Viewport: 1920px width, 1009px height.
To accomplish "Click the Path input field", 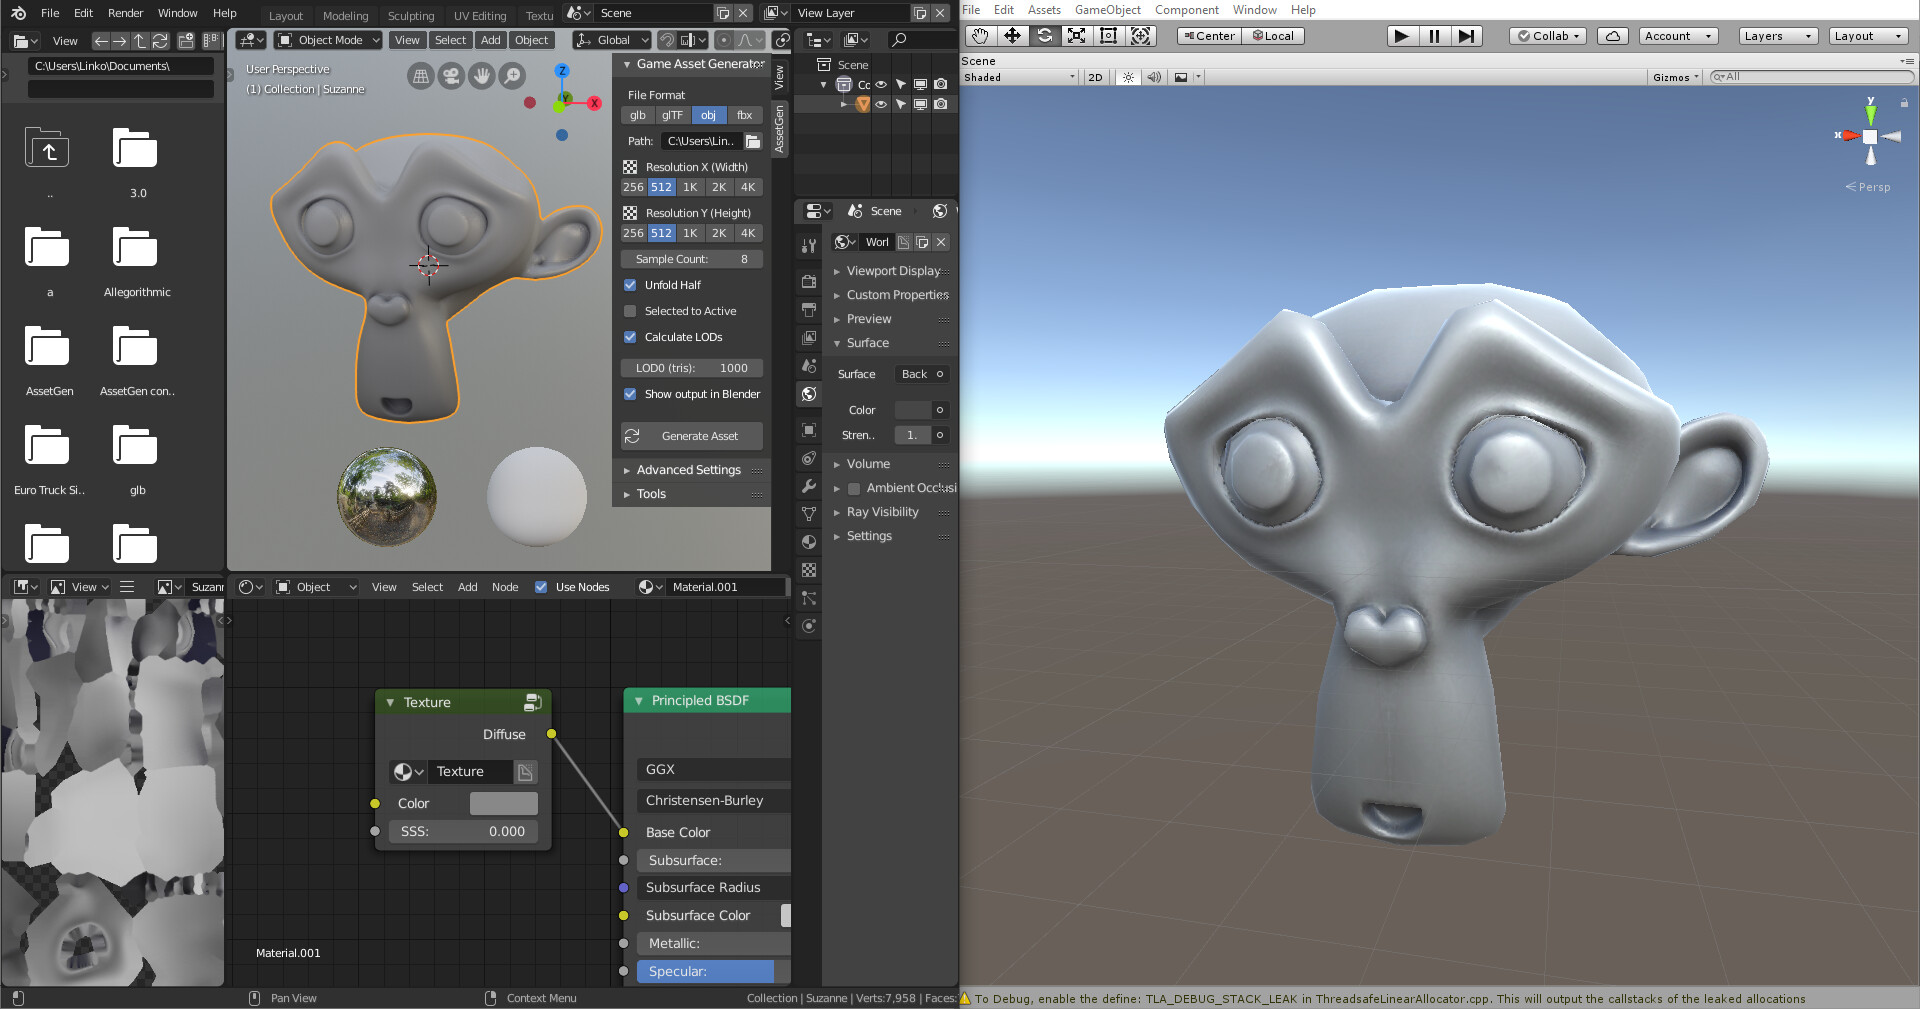I will coord(703,141).
